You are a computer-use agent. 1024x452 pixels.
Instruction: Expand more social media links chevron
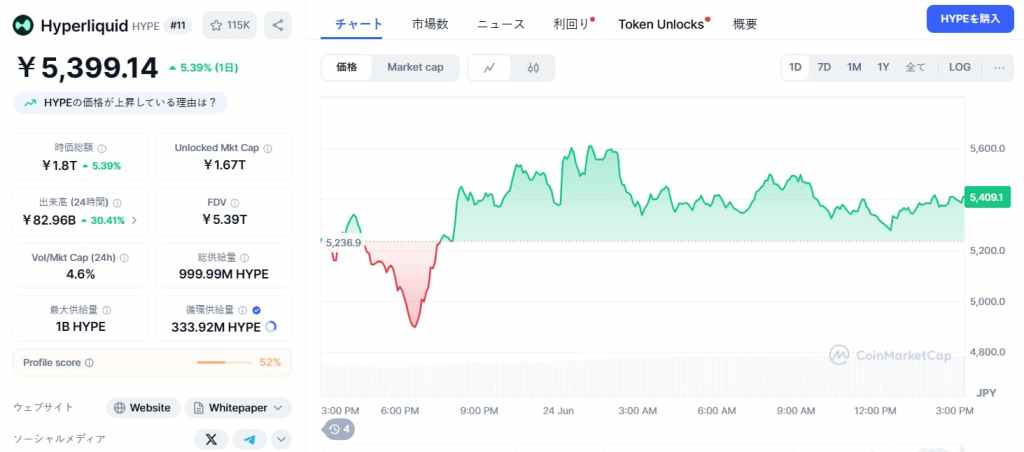[x=281, y=440]
